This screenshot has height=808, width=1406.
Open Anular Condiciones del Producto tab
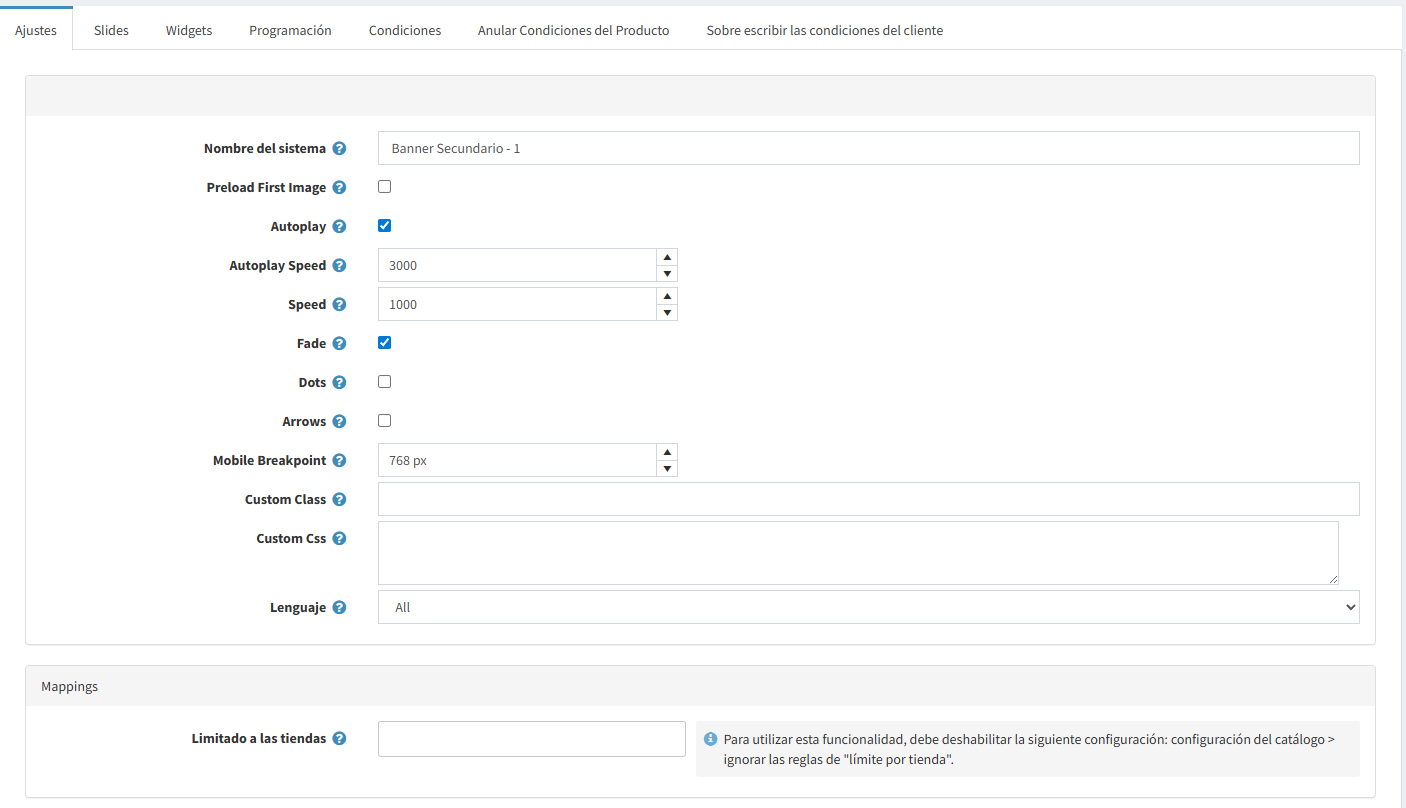[x=573, y=30]
